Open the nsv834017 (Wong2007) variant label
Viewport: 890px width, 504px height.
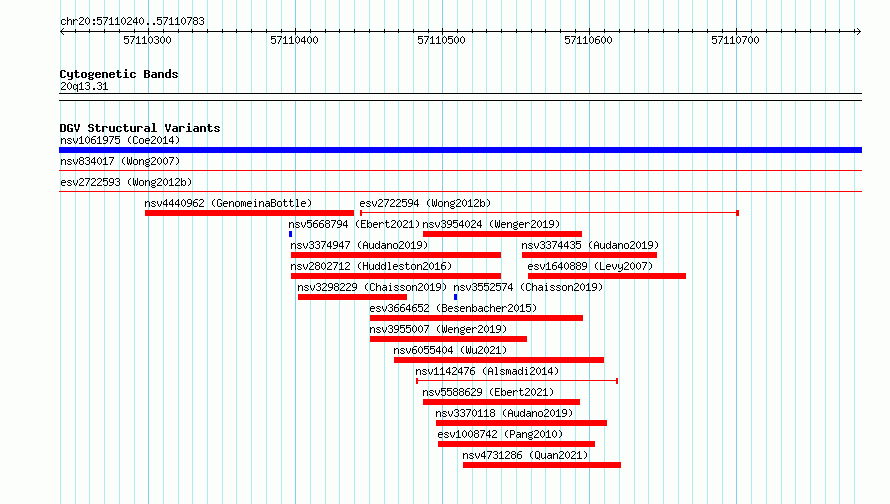point(120,161)
